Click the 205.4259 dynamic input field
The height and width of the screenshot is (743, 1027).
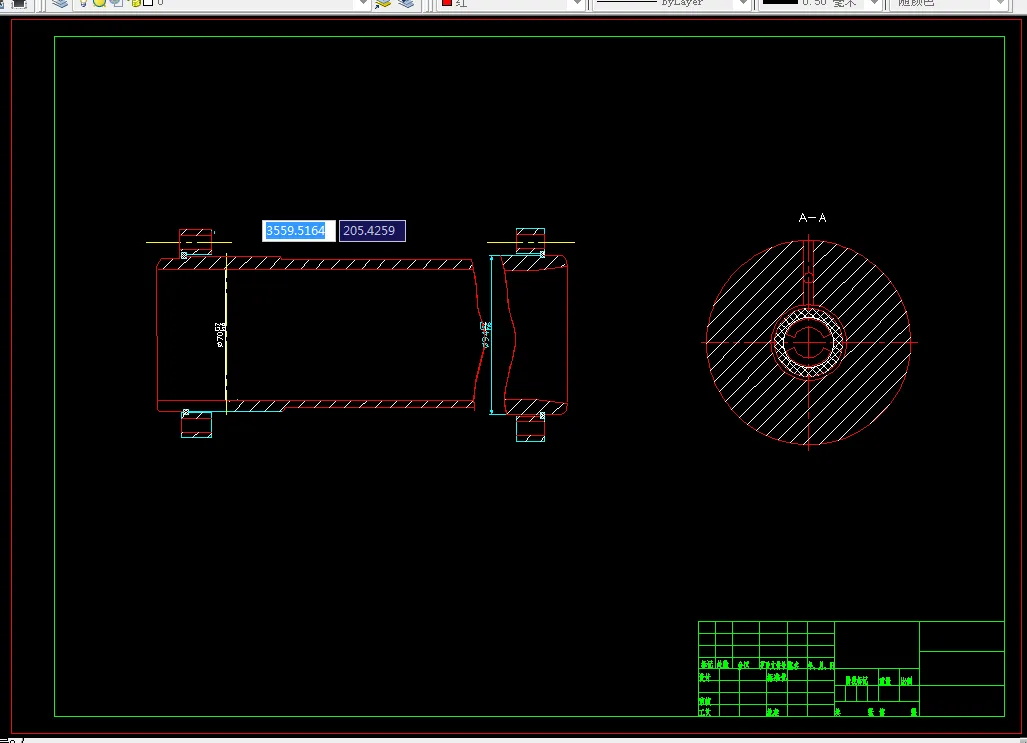click(372, 231)
